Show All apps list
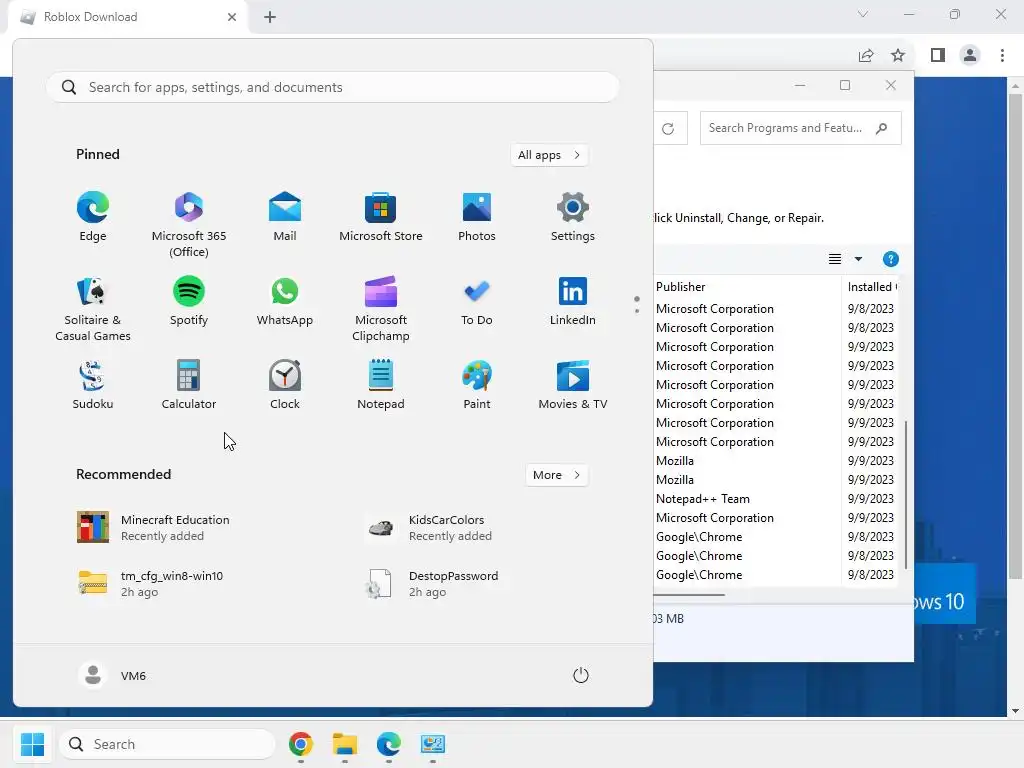1024x768 pixels. (549, 155)
